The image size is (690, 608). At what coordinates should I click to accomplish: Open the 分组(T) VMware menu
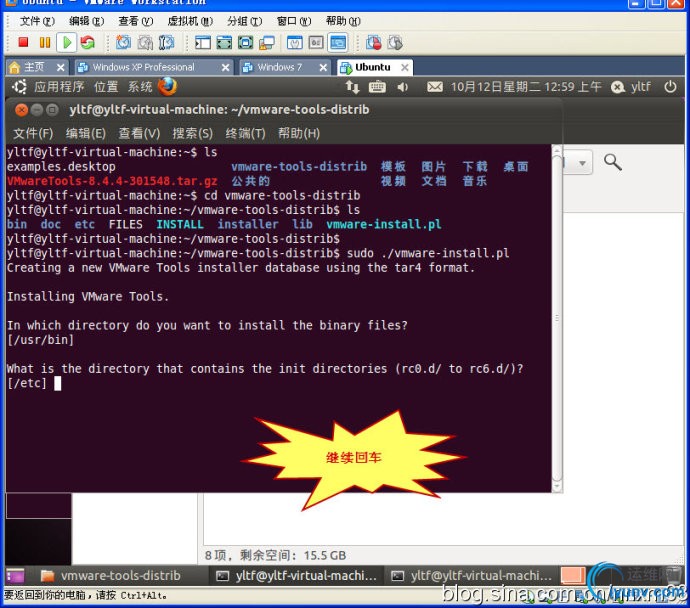[x=244, y=21]
